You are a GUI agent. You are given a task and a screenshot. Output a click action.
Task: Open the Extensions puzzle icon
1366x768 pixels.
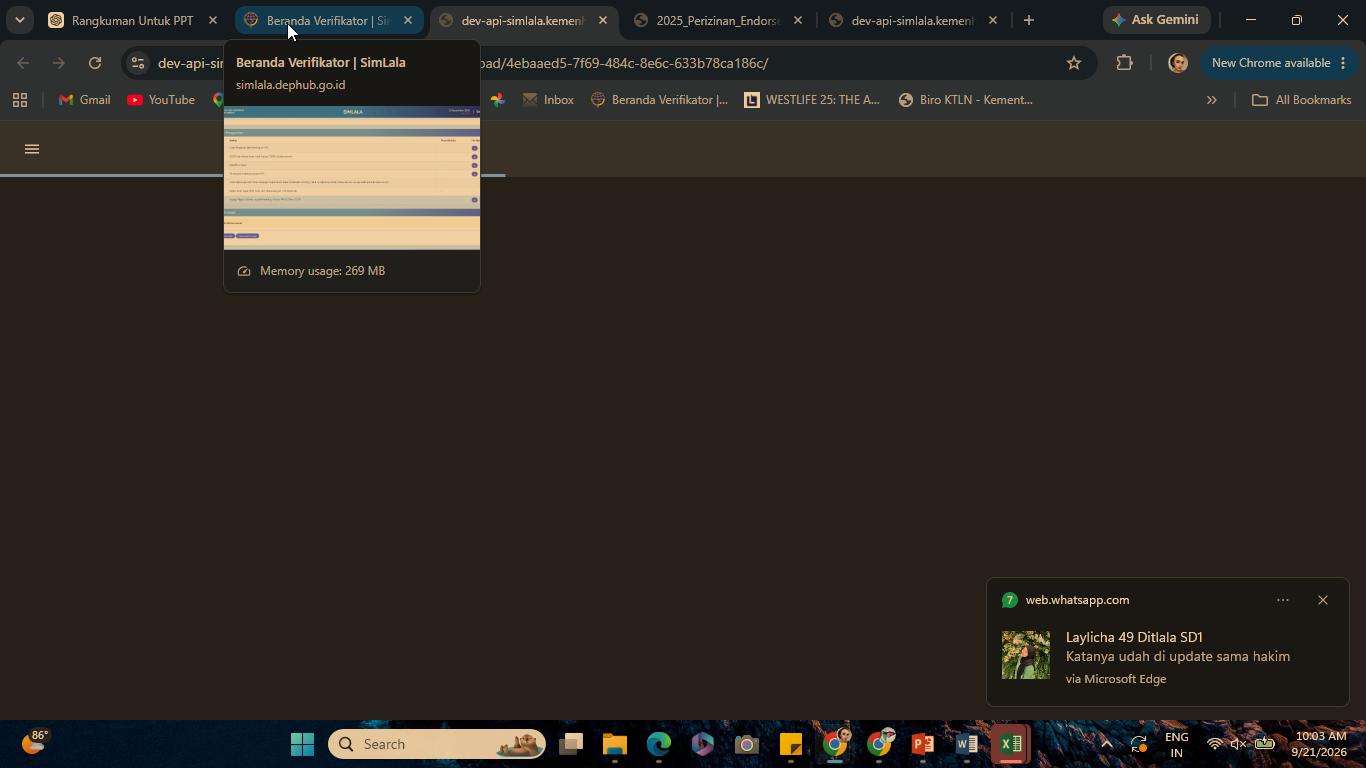click(x=1124, y=63)
